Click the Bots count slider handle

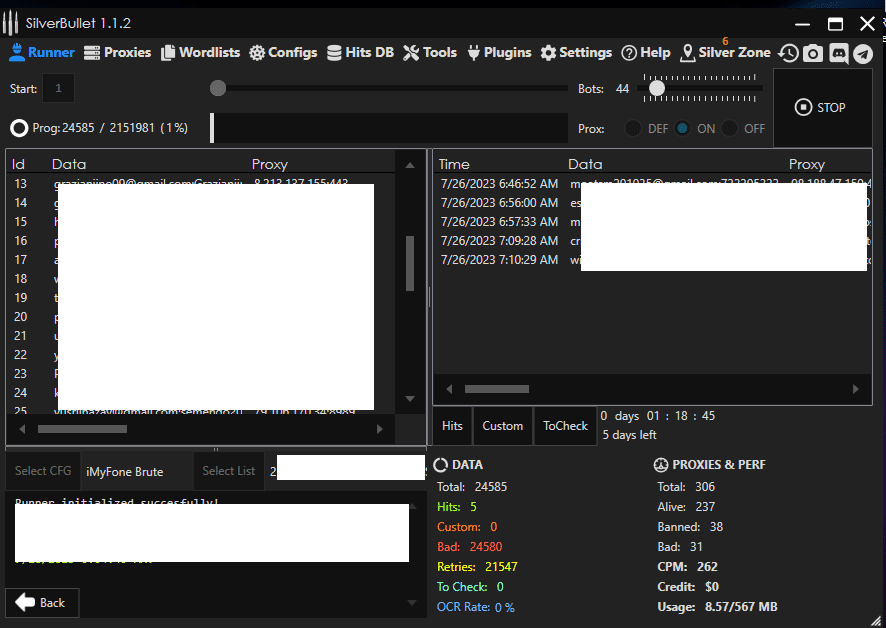tap(657, 88)
